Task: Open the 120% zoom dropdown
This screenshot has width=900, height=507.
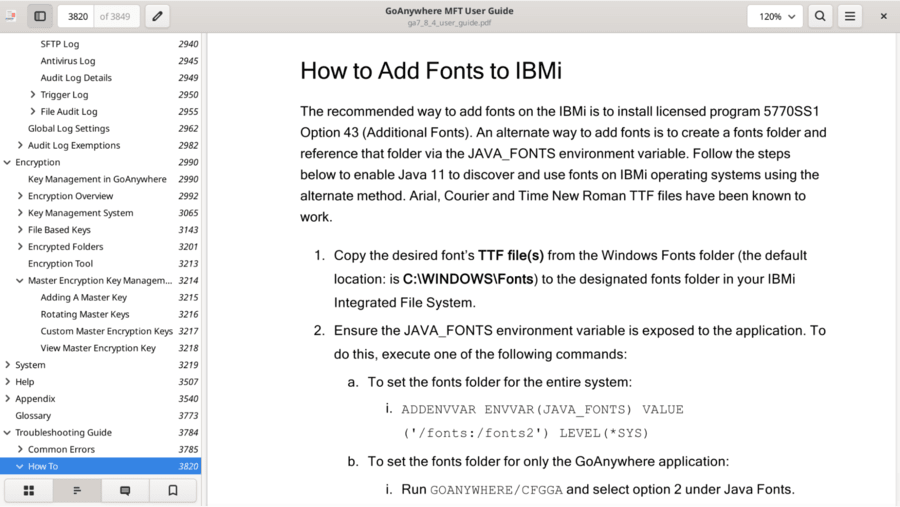Action: [x=775, y=16]
